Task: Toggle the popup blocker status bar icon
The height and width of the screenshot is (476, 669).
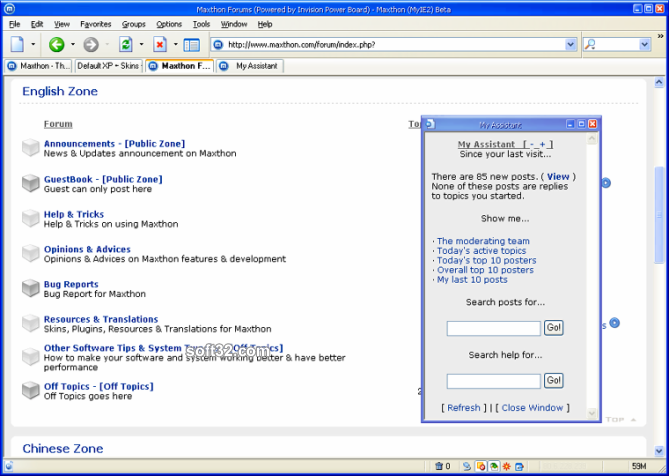Action: pos(480,466)
